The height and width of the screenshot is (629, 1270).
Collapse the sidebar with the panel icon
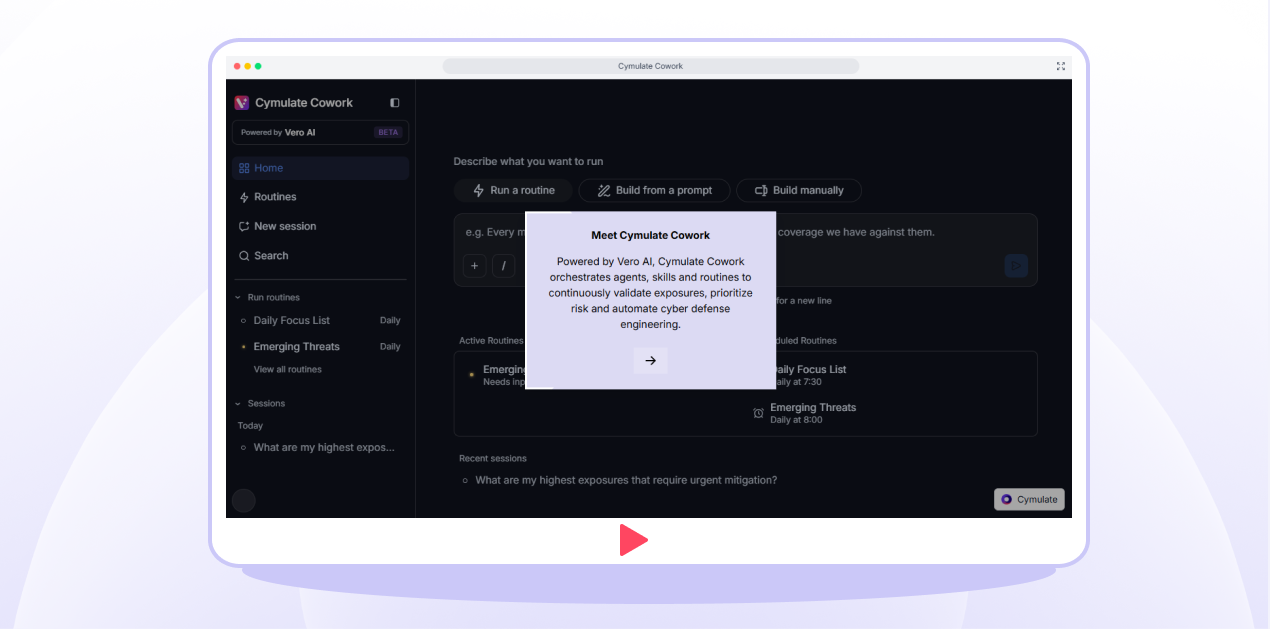point(395,103)
